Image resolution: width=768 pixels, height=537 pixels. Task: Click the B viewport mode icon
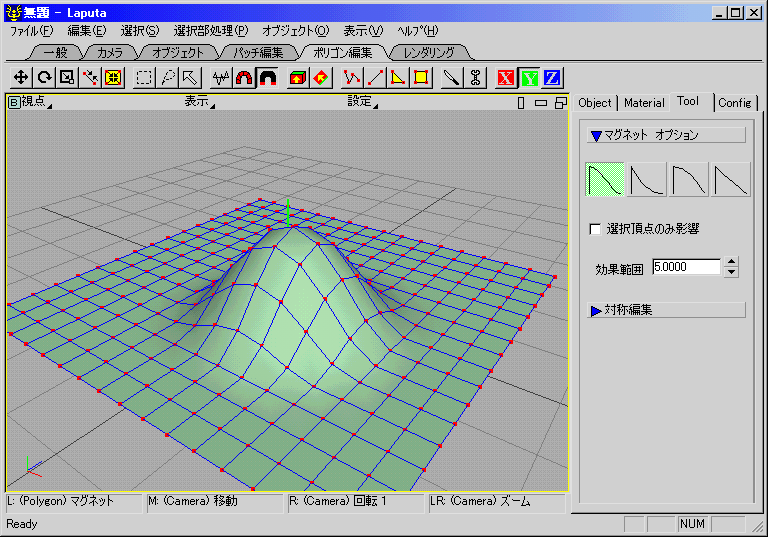coord(14,102)
